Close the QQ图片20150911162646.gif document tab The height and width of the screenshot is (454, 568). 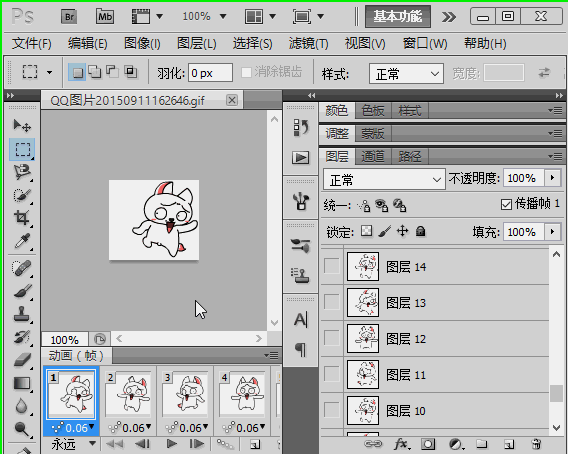pyautogui.click(x=232, y=100)
